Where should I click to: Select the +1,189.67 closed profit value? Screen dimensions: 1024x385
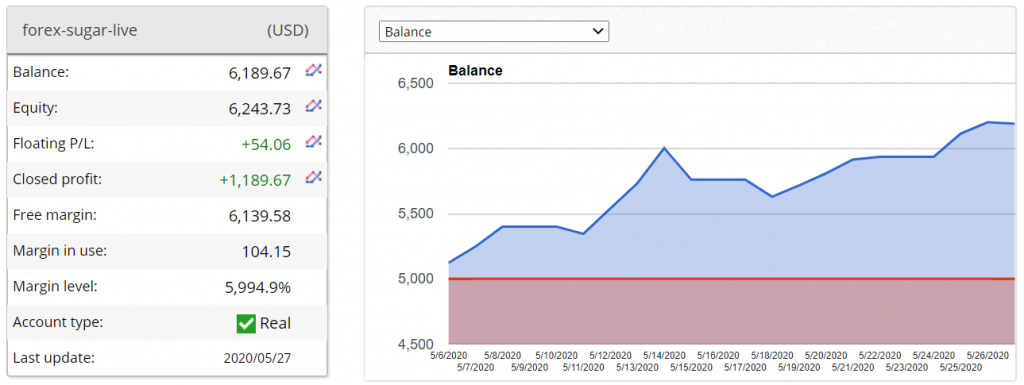(x=255, y=180)
